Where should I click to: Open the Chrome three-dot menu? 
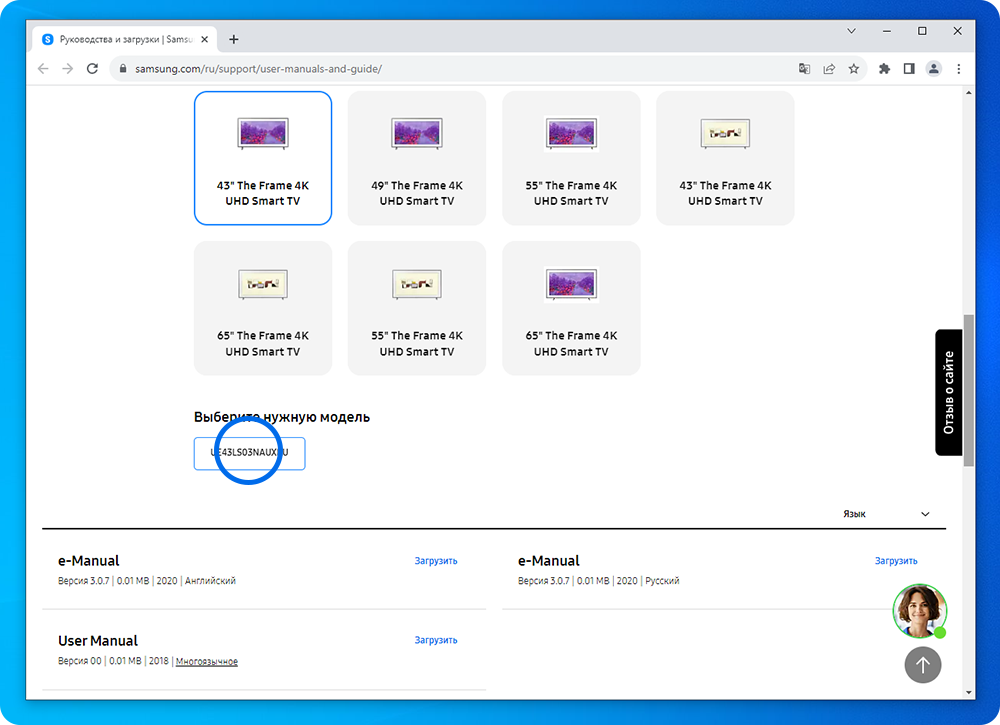click(959, 69)
